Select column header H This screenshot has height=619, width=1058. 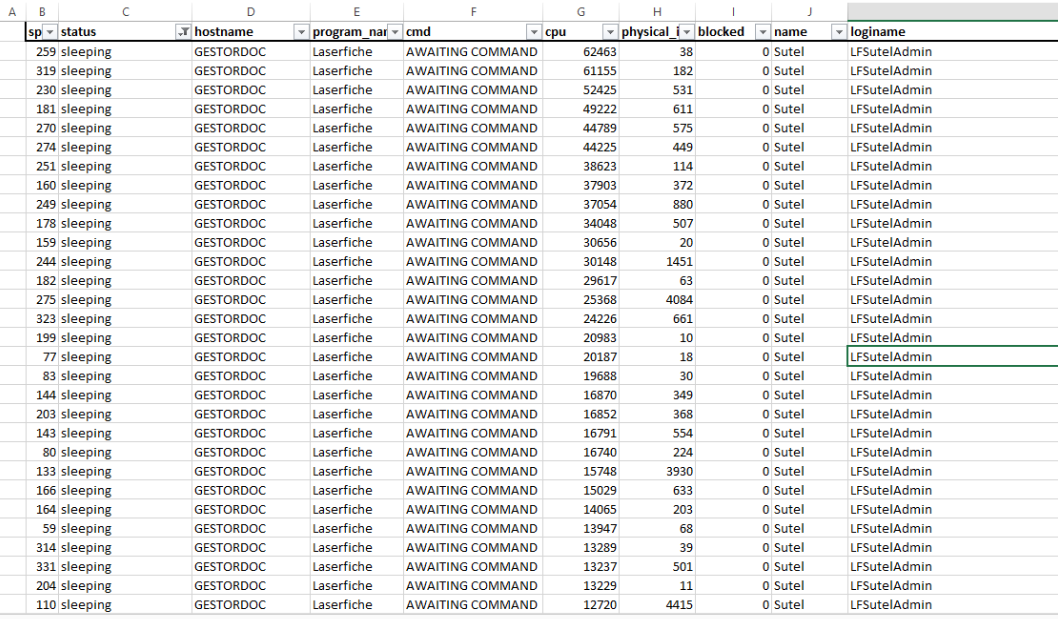pos(657,11)
